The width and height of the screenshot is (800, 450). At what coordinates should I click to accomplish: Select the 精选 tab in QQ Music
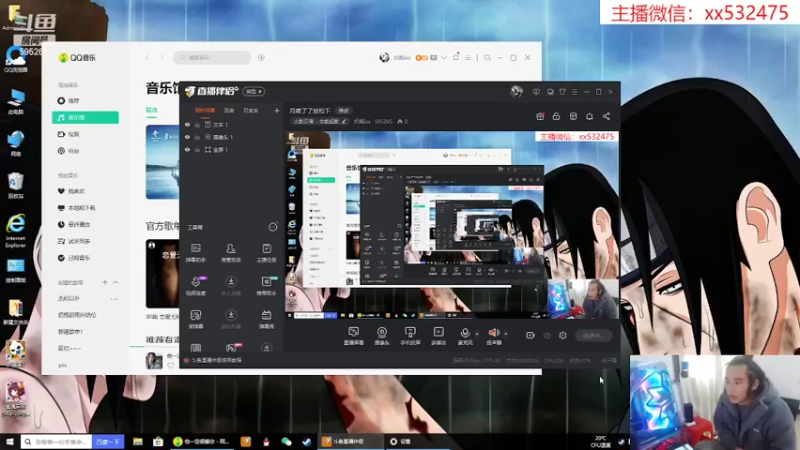pos(152,110)
